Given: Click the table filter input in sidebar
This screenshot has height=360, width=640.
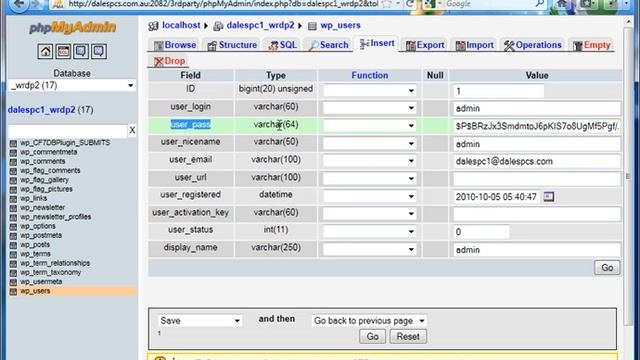Looking at the screenshot, I should click(68, 131).
